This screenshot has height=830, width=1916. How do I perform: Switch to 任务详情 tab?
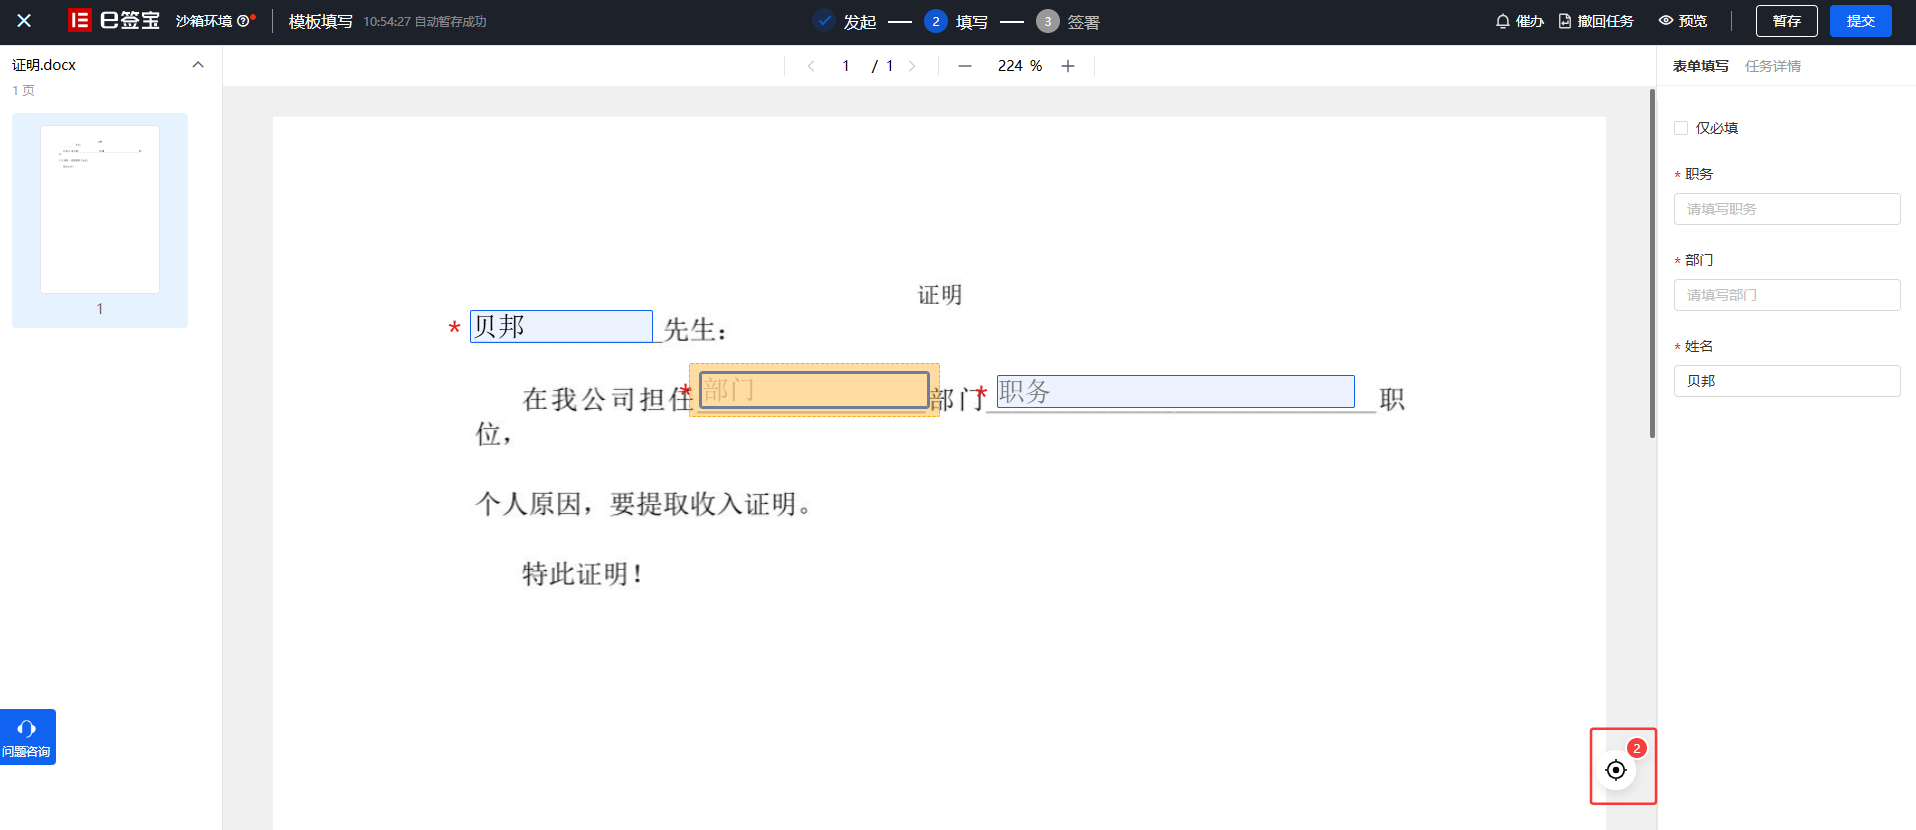1773,66
